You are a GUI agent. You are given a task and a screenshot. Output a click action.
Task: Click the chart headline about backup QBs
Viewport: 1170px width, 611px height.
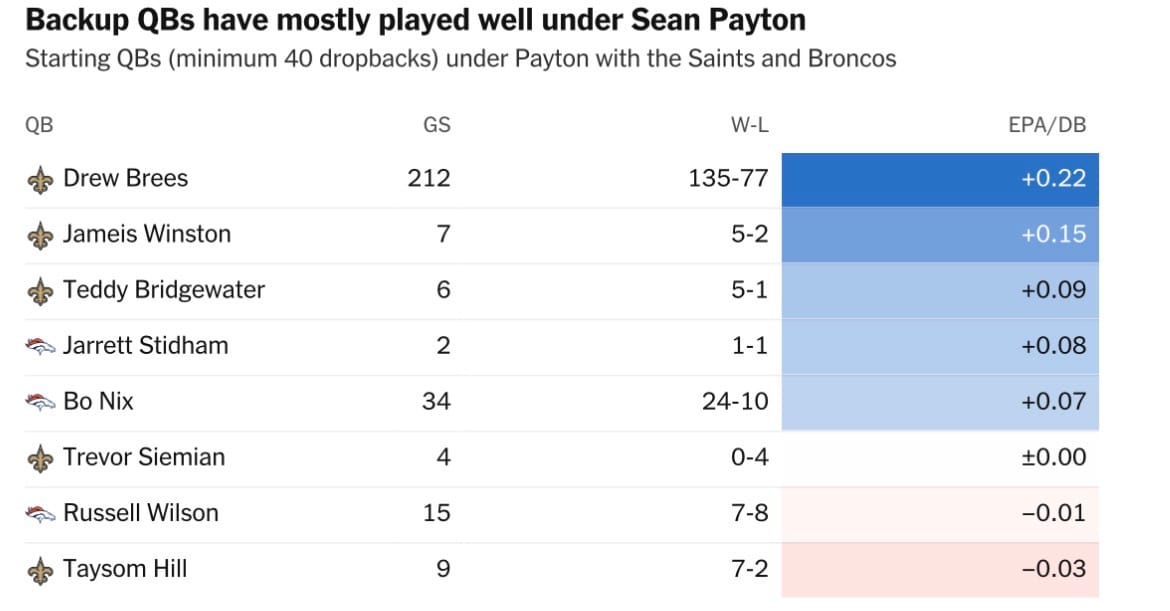[x=415, y=20]
